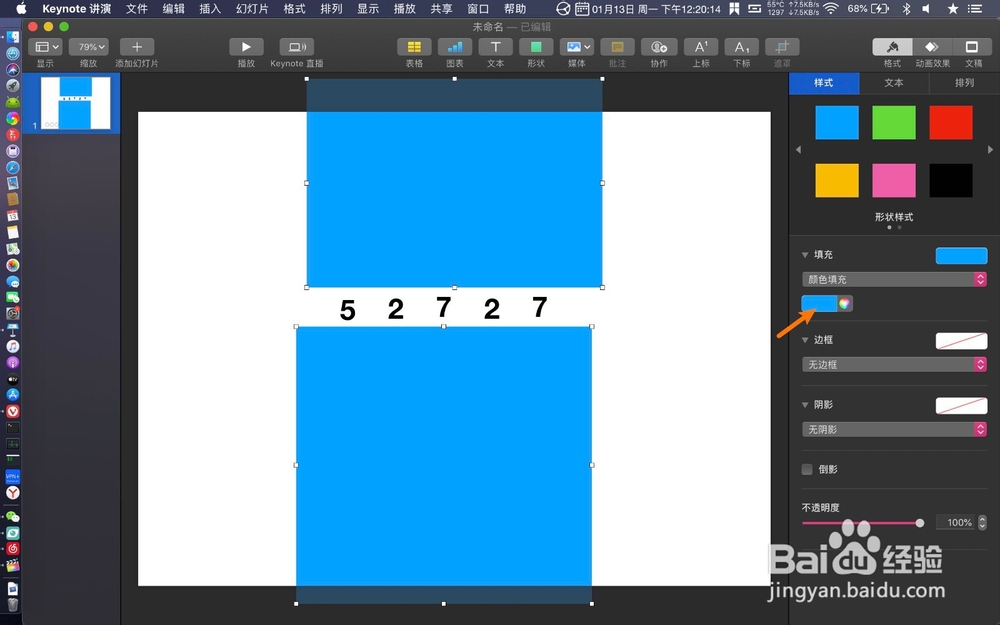The height and width of the screenshot is (625, 1000).
Task: Select the red shape style swatch
Action: (x=951, y=122)
